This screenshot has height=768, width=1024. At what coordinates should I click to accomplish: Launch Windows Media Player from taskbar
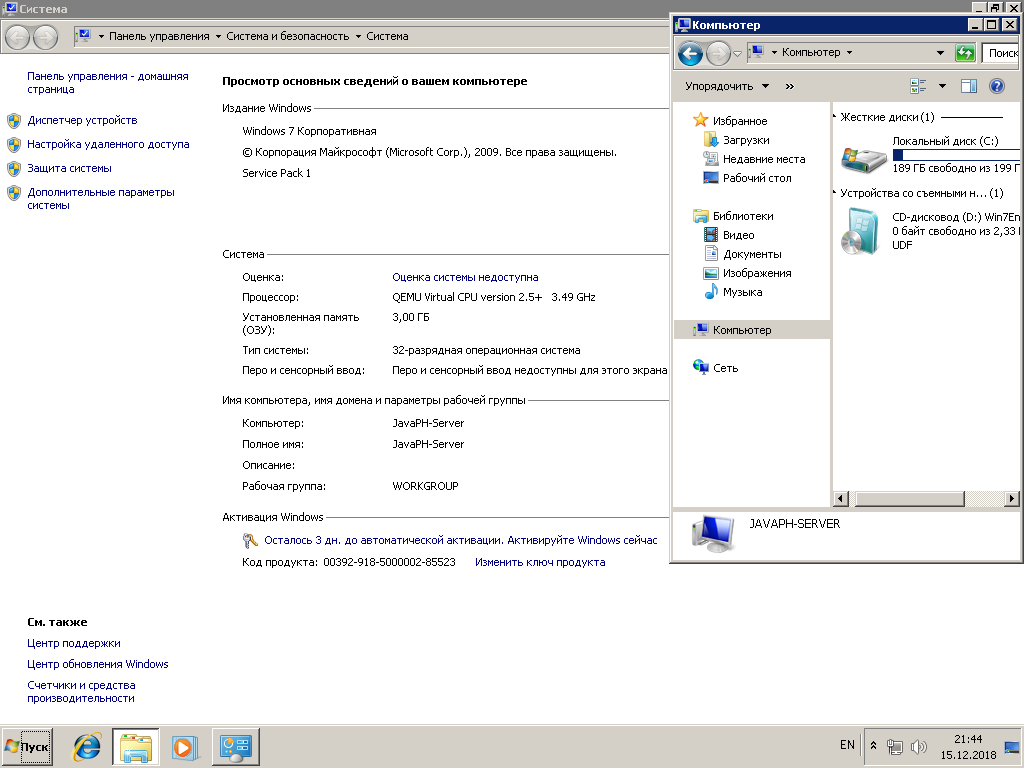185,746
